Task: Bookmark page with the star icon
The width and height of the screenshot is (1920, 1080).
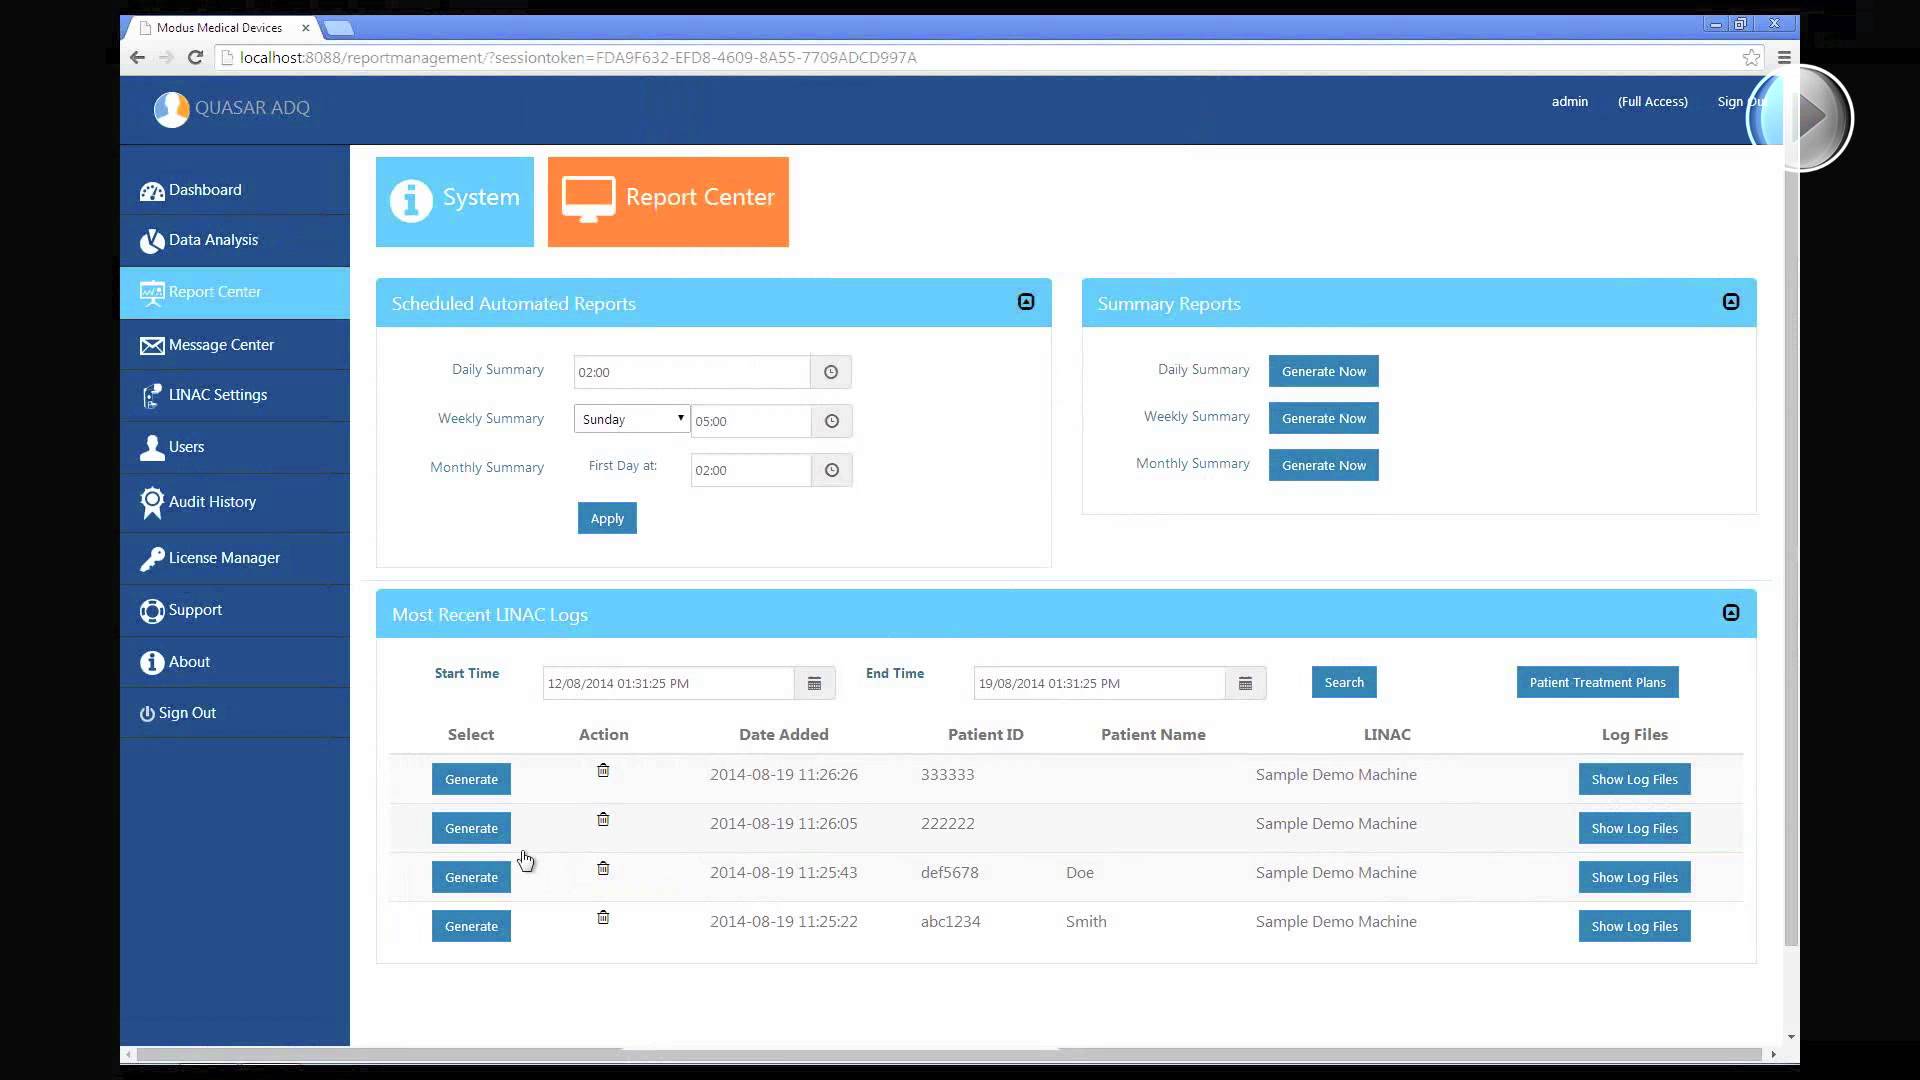Action: pos(1750,58)
